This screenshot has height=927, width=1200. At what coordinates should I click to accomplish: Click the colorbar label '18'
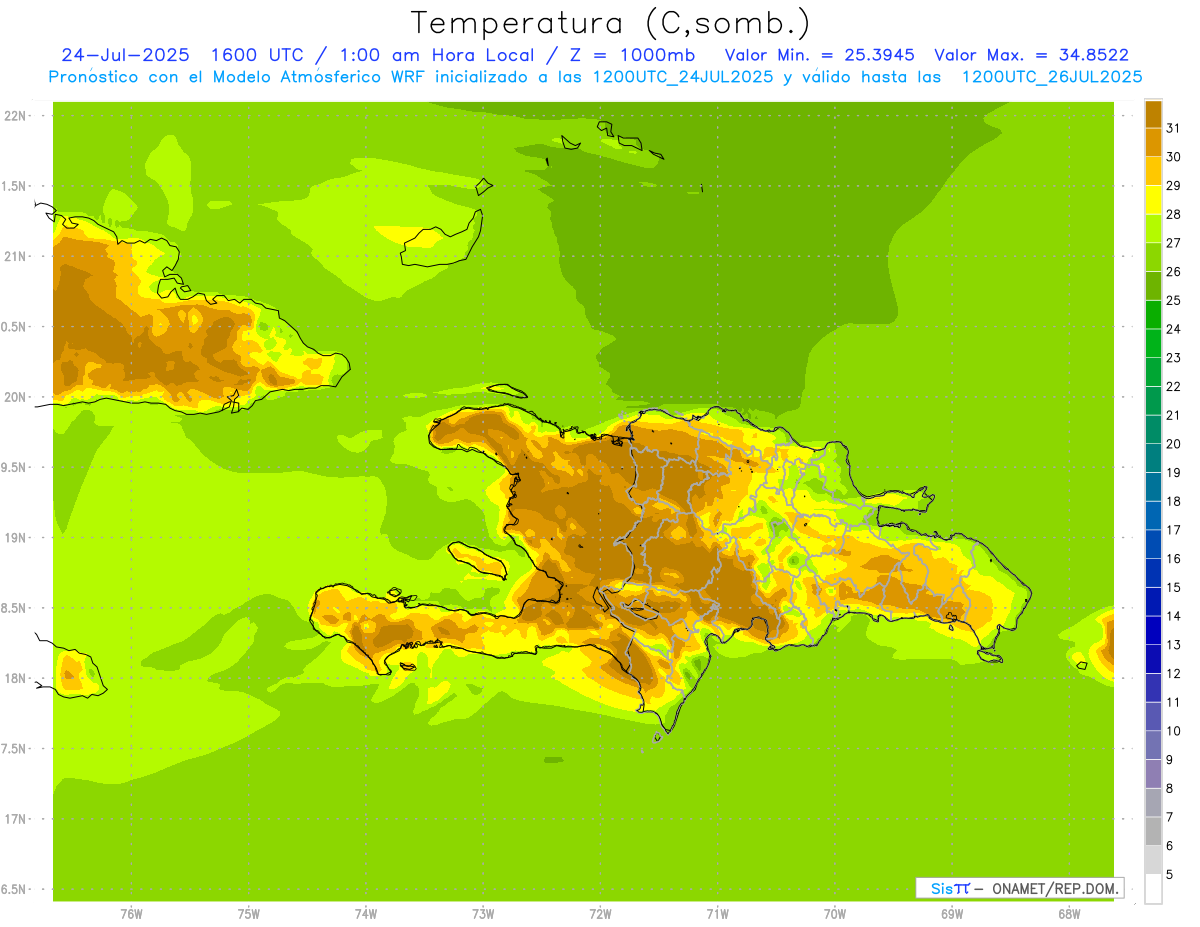coord(1173,501)
